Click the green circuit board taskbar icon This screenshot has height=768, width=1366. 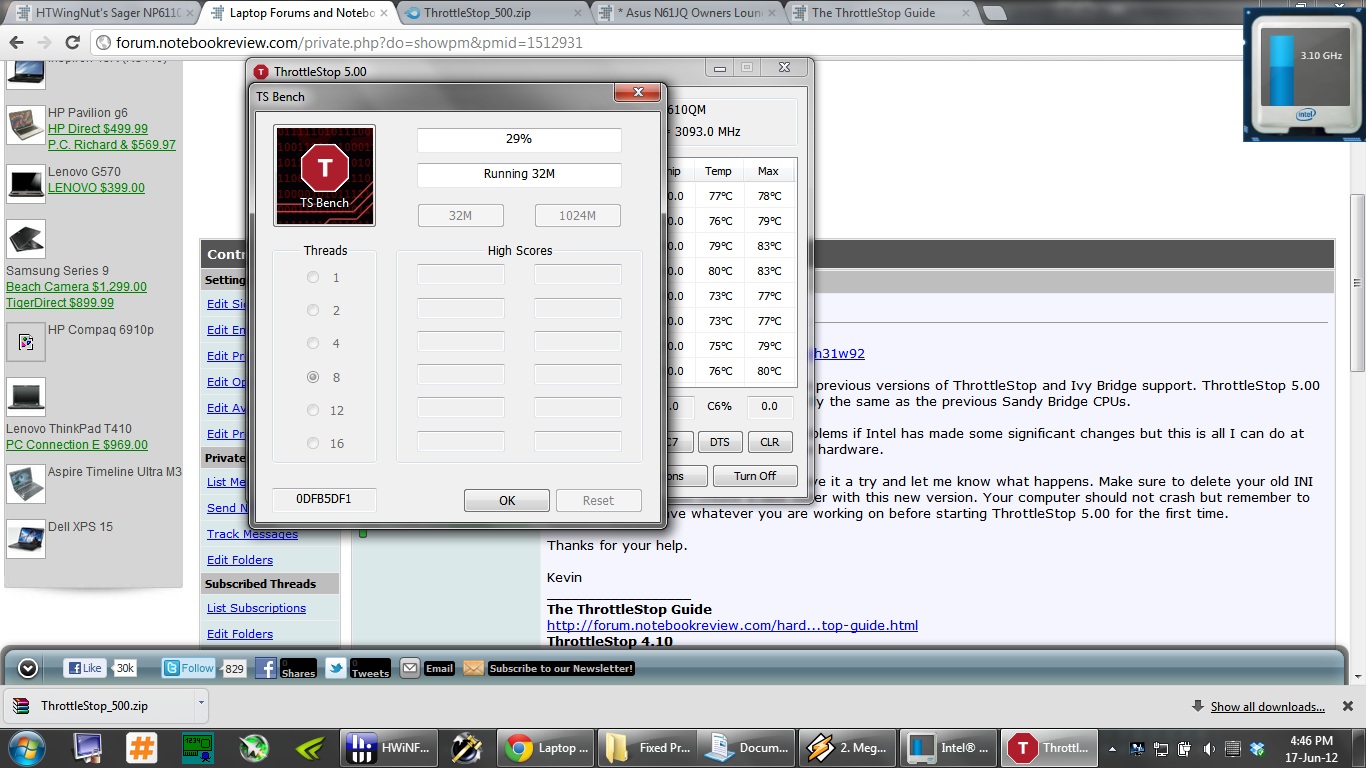tap(197, 747)
